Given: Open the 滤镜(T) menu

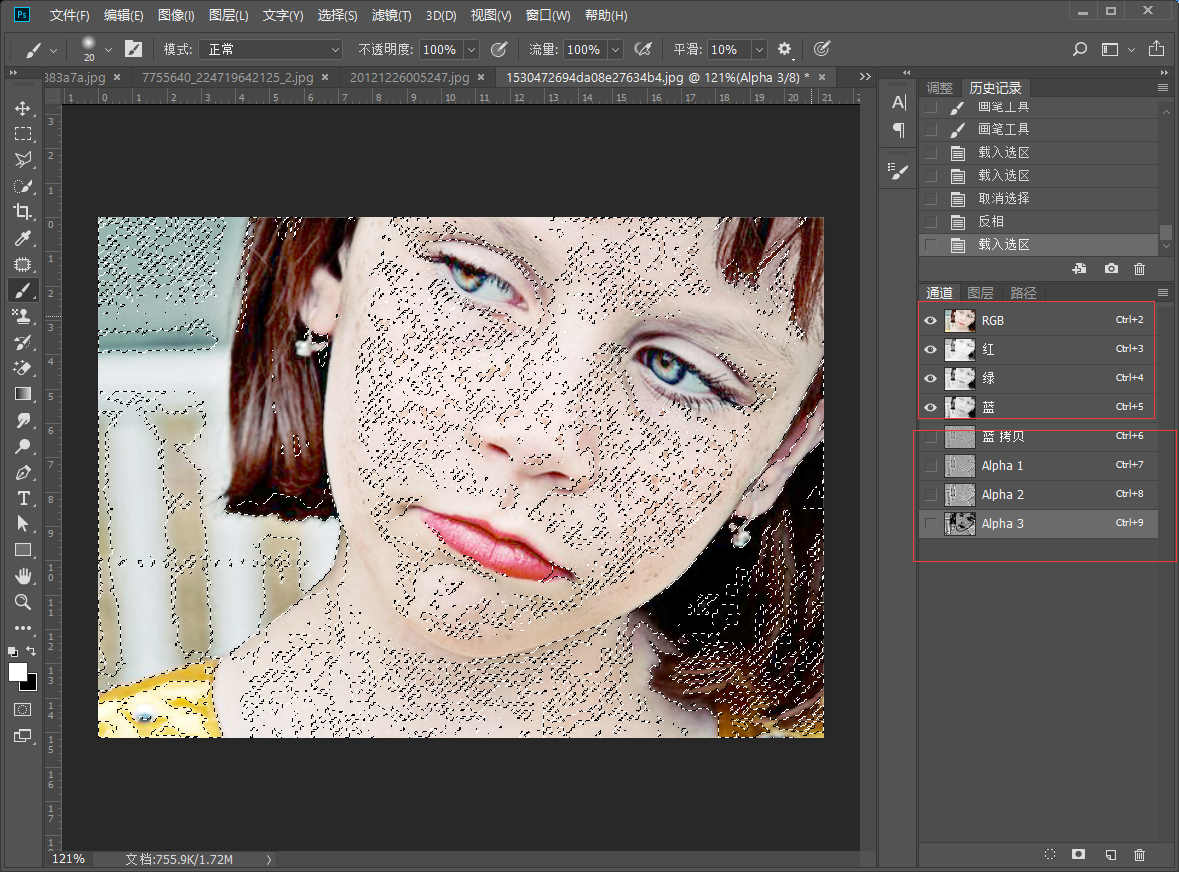Looking at the screenshot, I should (391, 16).
